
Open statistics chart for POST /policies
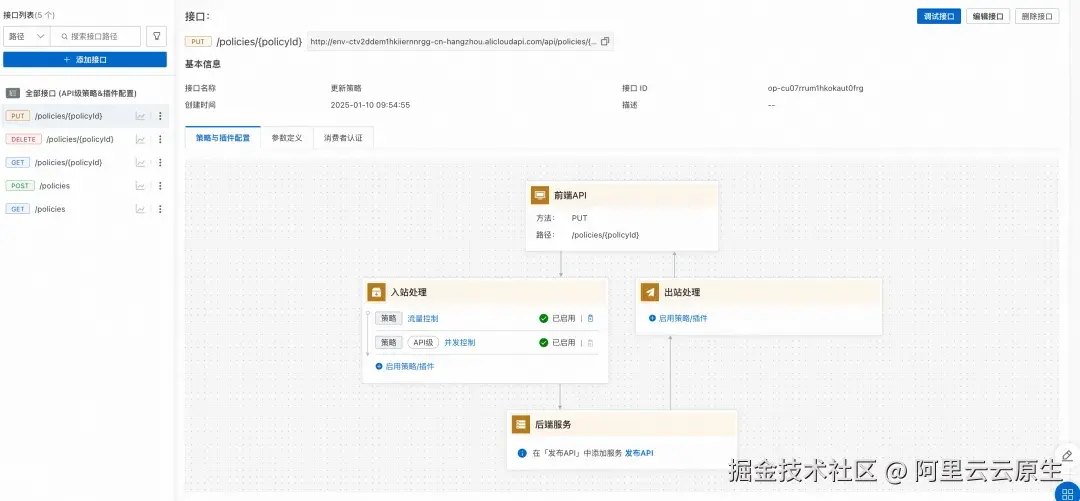(x=141, y=185)
